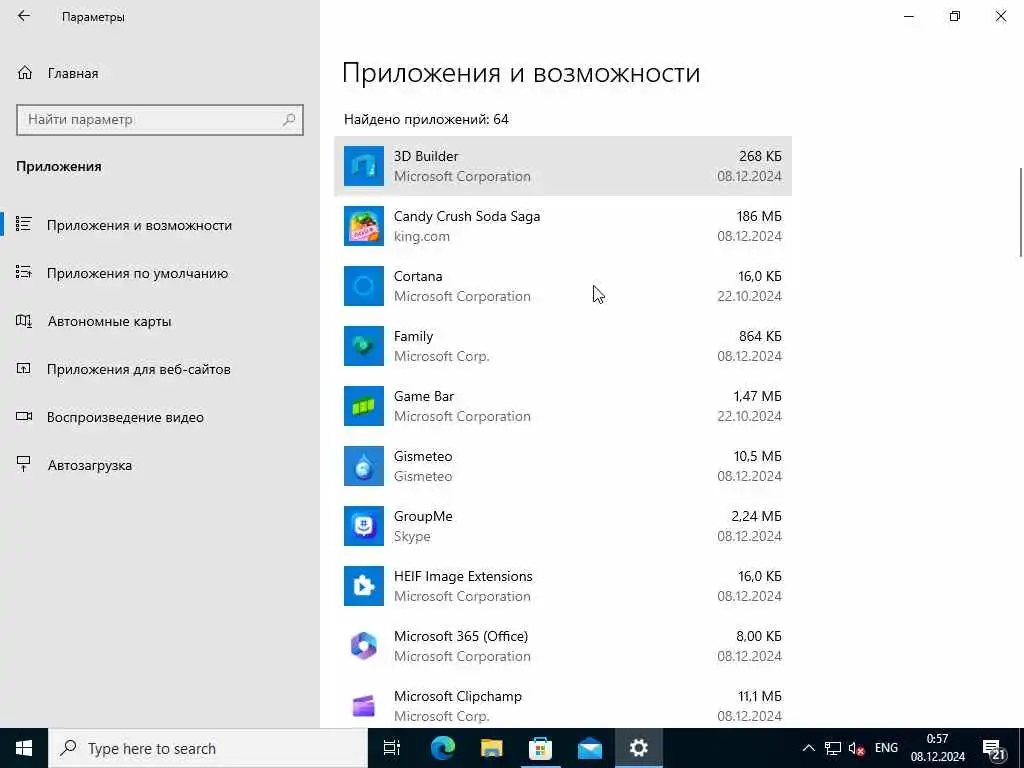
Task: Click the Найти параметр search field
Action: point(159,120)
